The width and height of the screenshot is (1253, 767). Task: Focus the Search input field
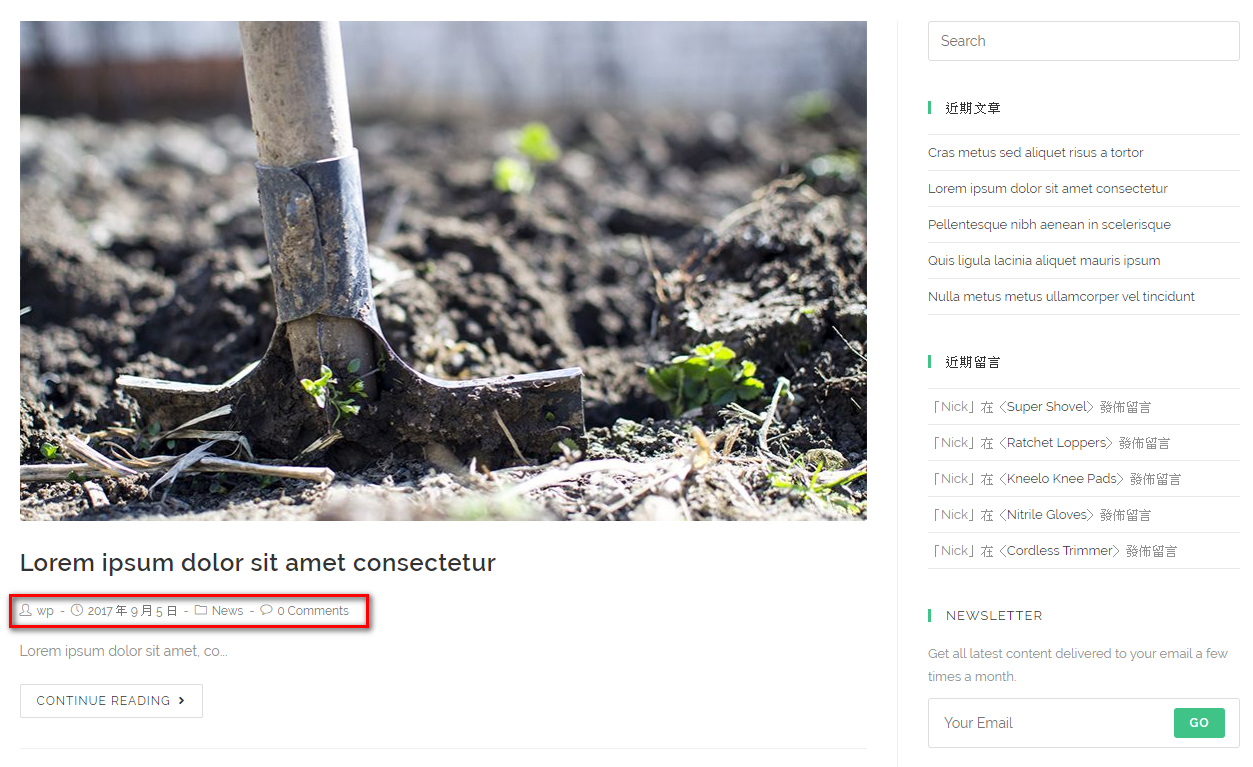(1083, 41)
